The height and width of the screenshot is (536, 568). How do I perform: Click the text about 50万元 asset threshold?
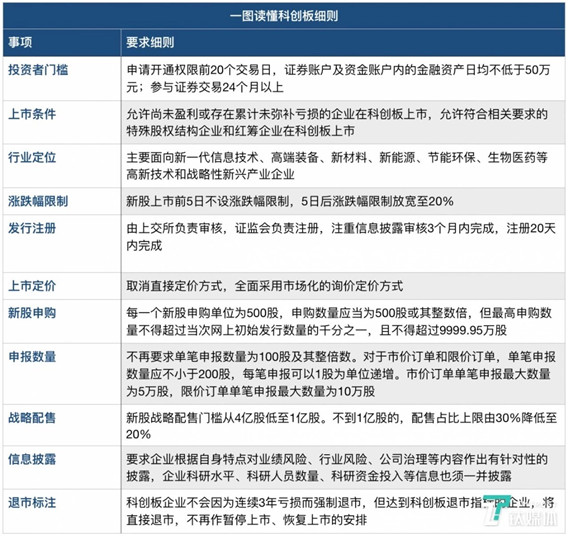coord(338,78)
